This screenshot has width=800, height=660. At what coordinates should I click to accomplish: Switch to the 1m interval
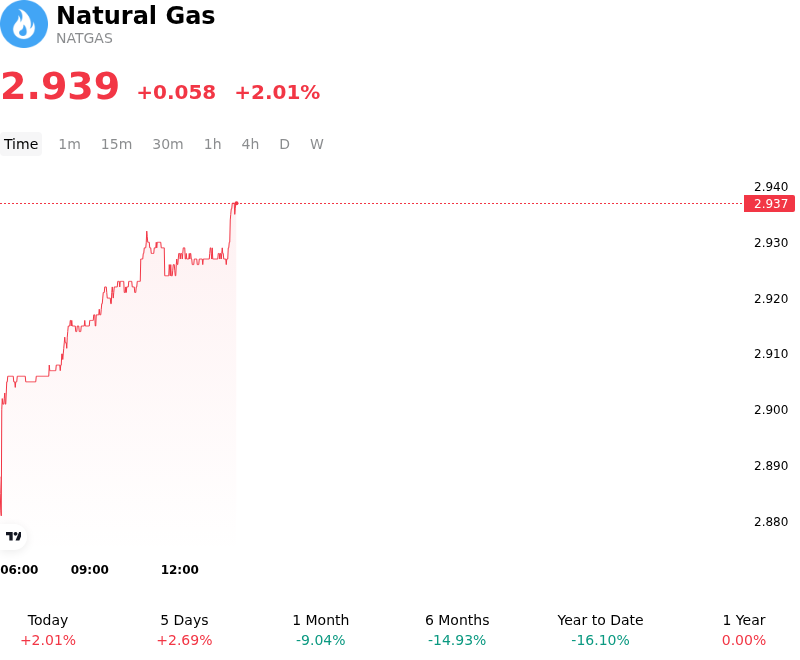point(69,144)
